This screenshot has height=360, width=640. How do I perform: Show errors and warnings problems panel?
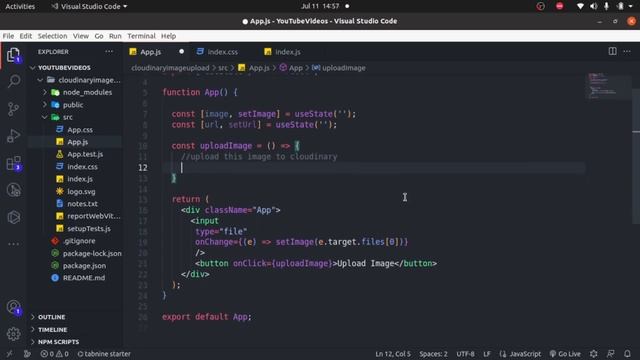tap(54, 354)
